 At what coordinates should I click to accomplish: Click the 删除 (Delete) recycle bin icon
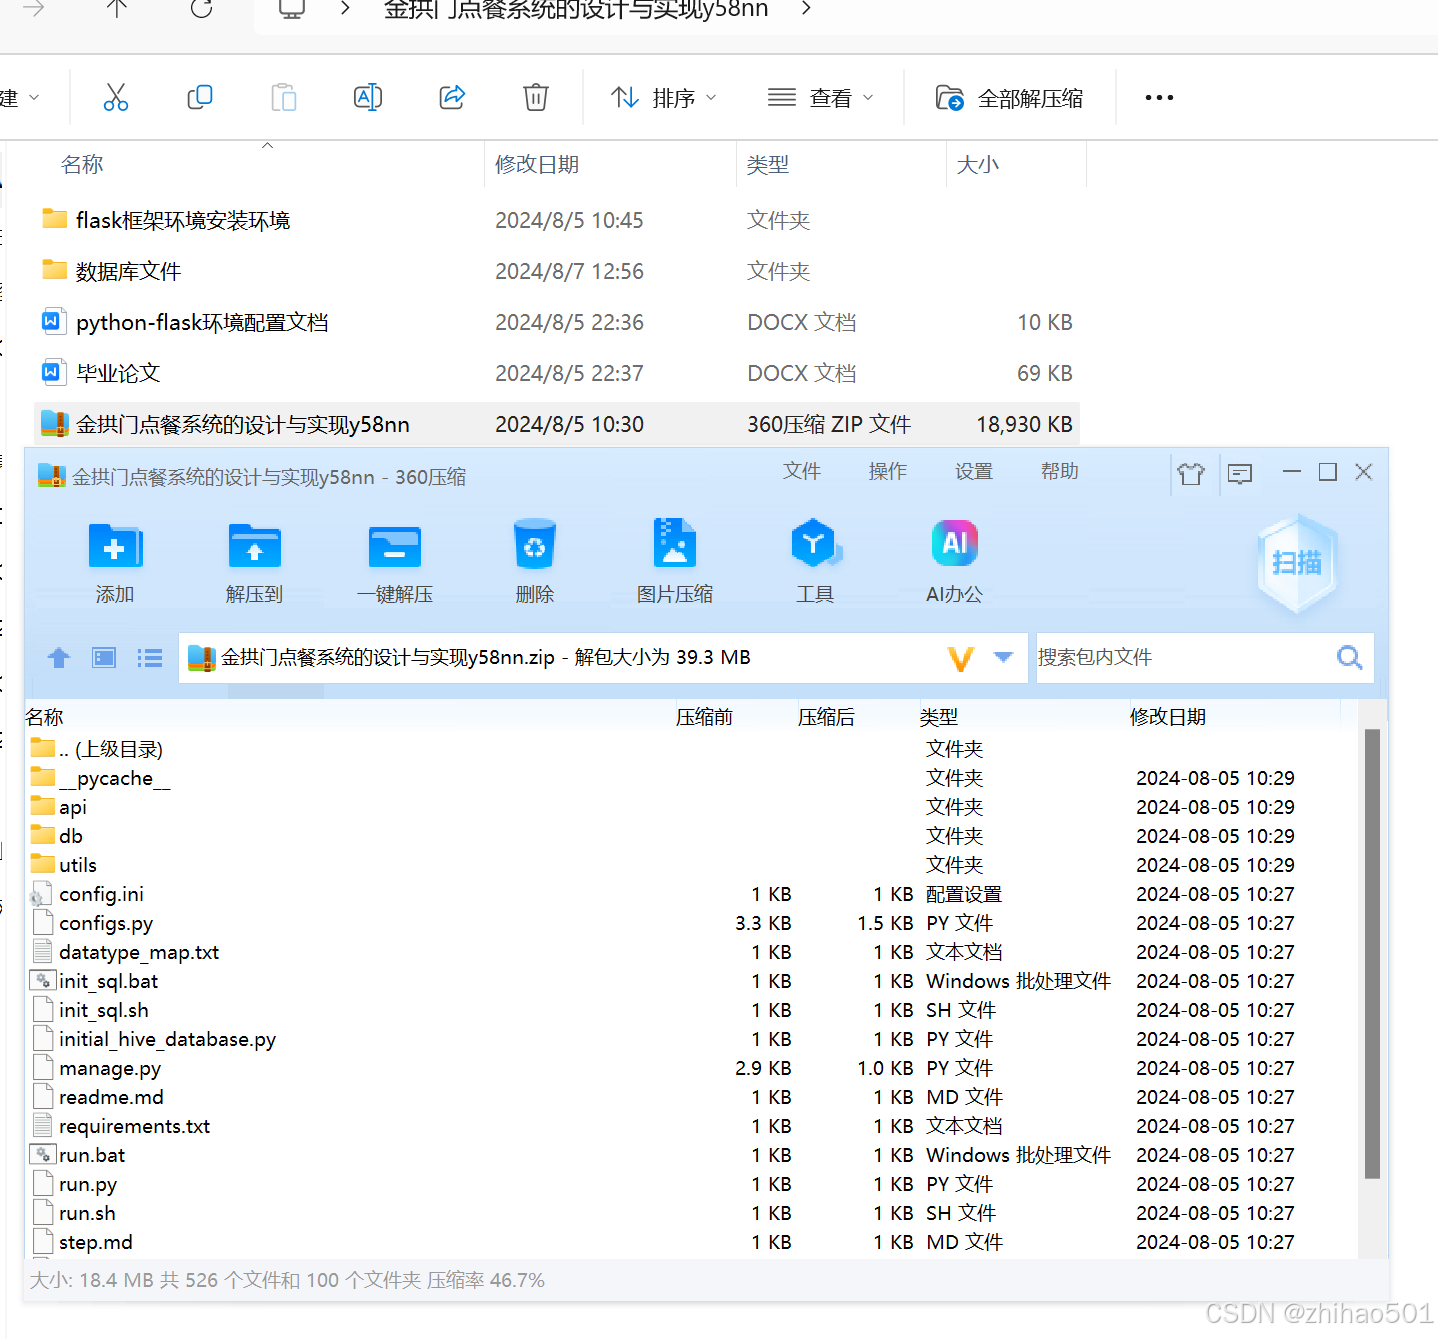(x=534, y=545)
